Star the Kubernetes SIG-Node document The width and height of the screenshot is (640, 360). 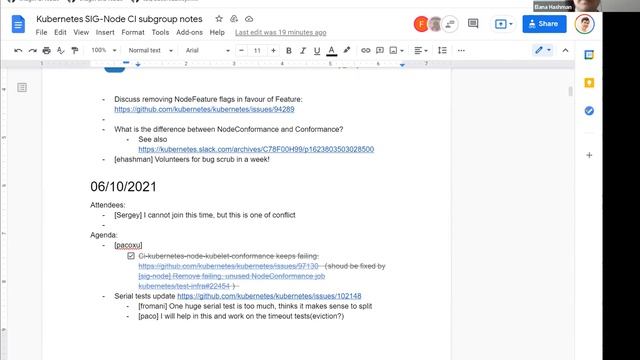219,19
